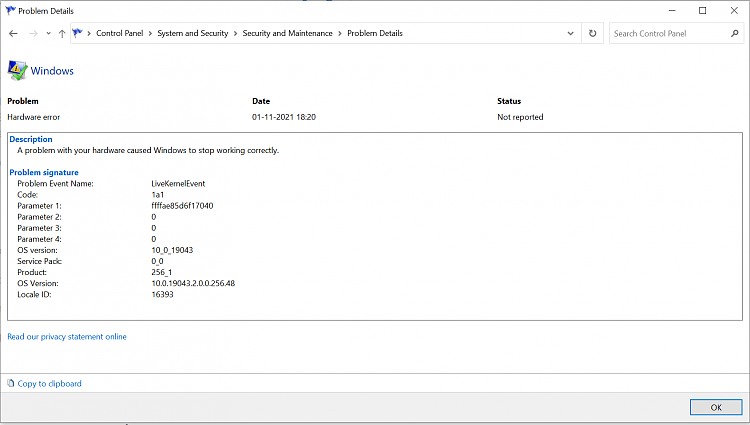The width and height of the screenshot is (750, 425).
Task: Open the recent locations dropdown arrow
Action: tap(48, 33)
